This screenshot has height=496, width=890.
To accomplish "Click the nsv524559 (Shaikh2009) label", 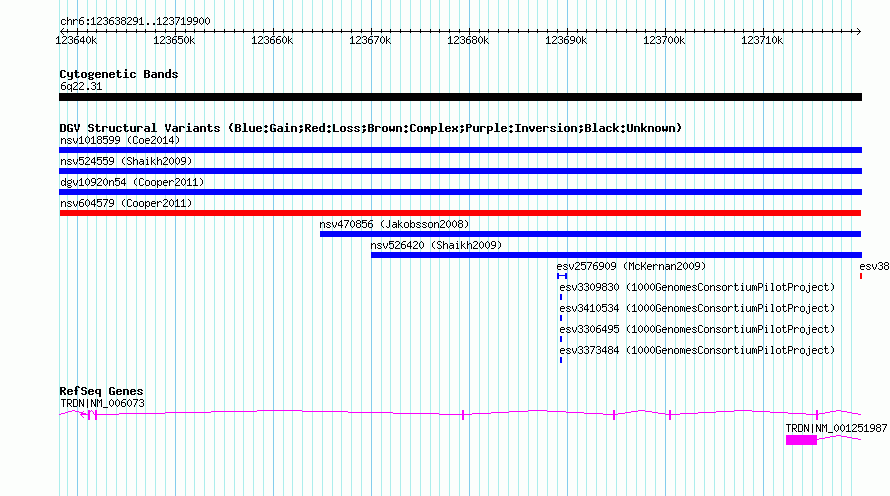I will [x=126, y=161].
